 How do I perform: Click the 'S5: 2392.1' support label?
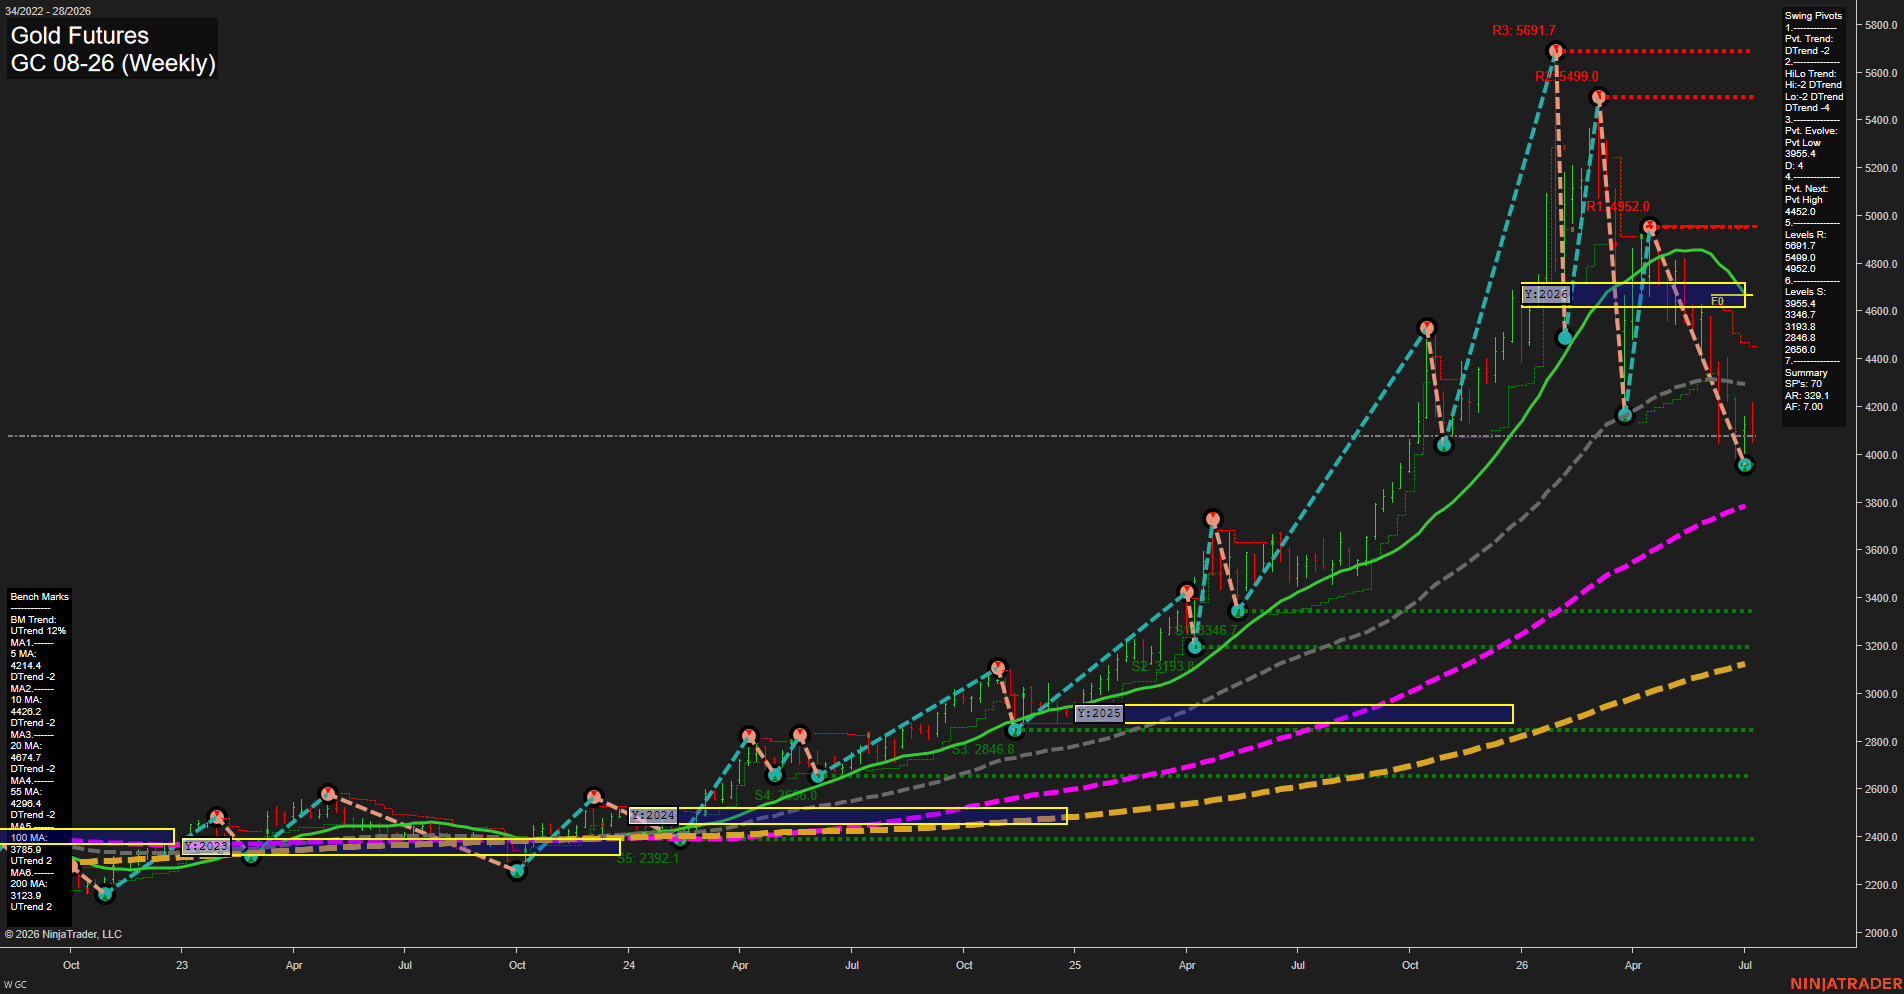[648, 858]
